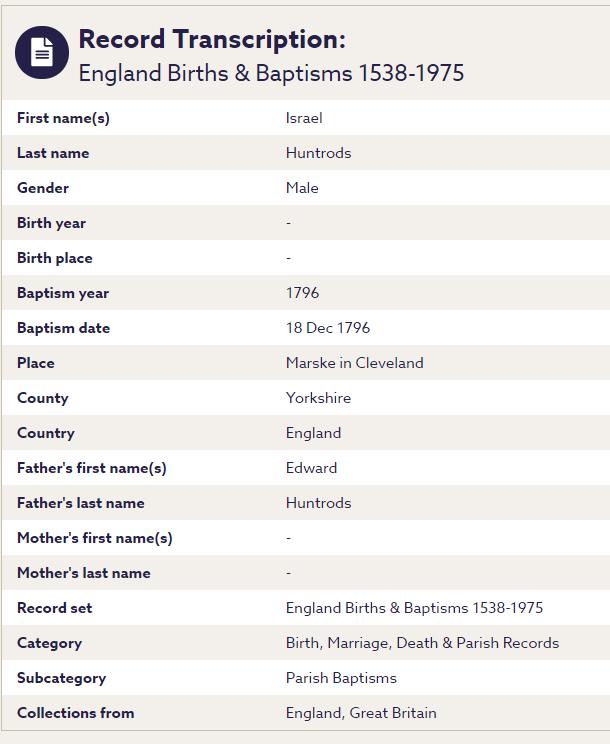Click the Subcategory value Parish Baptisms
The image size is (610, 744).
[341, 678]
